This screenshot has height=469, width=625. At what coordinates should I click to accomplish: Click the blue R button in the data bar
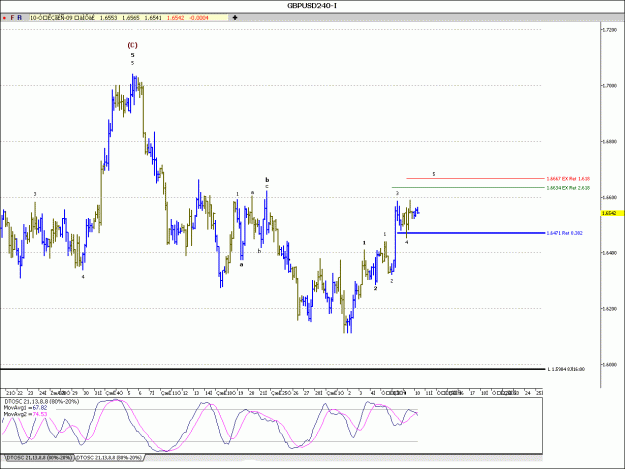click(20, 18)
